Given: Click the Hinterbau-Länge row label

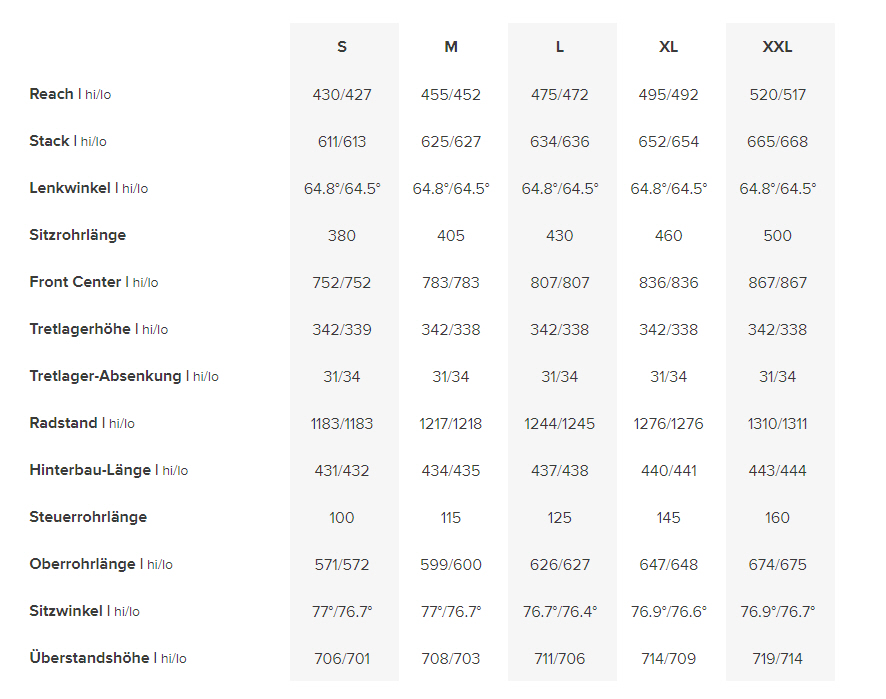Looking at the screenshot, I should coord(90,470).
